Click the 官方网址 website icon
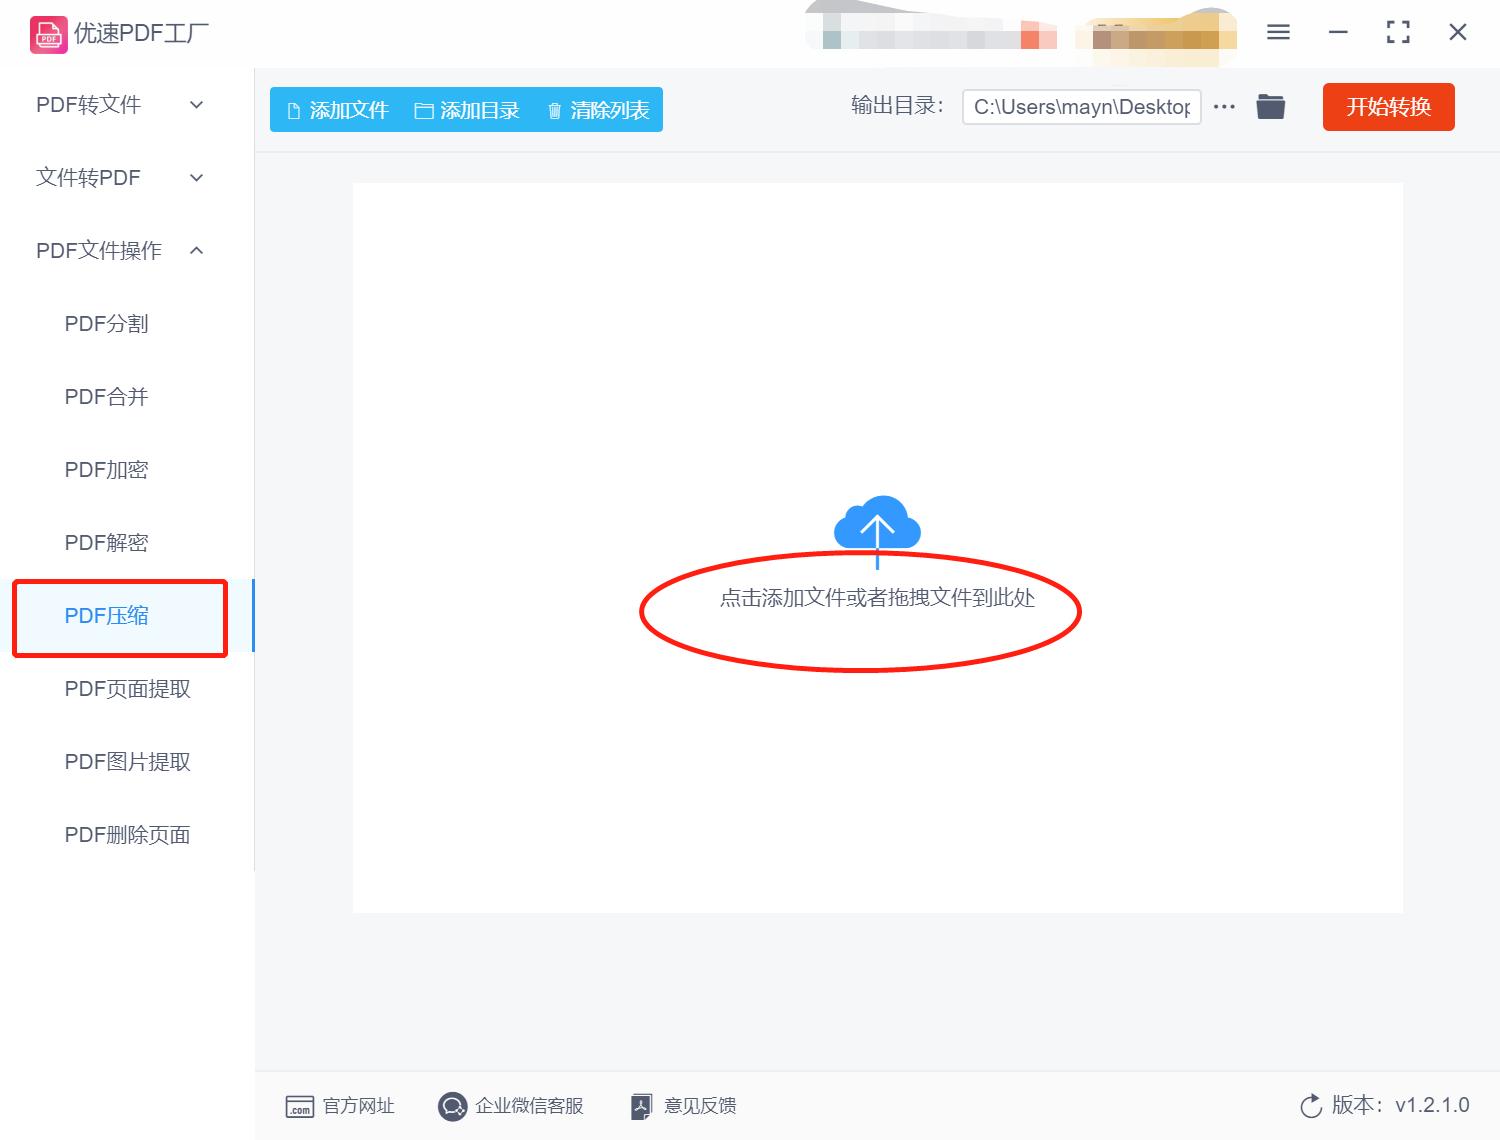 coord(301,1106)
